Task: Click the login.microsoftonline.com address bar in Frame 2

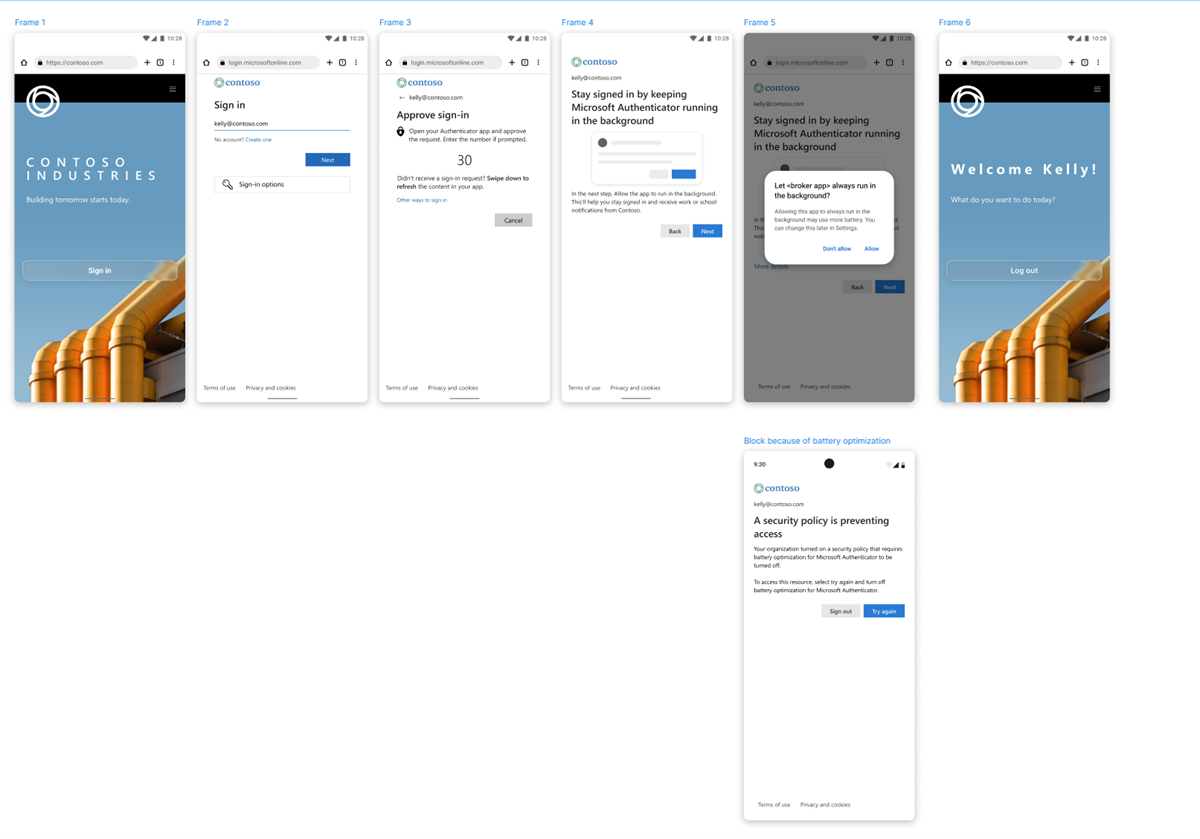Action: pyautogui.click(x=267, y=62)
